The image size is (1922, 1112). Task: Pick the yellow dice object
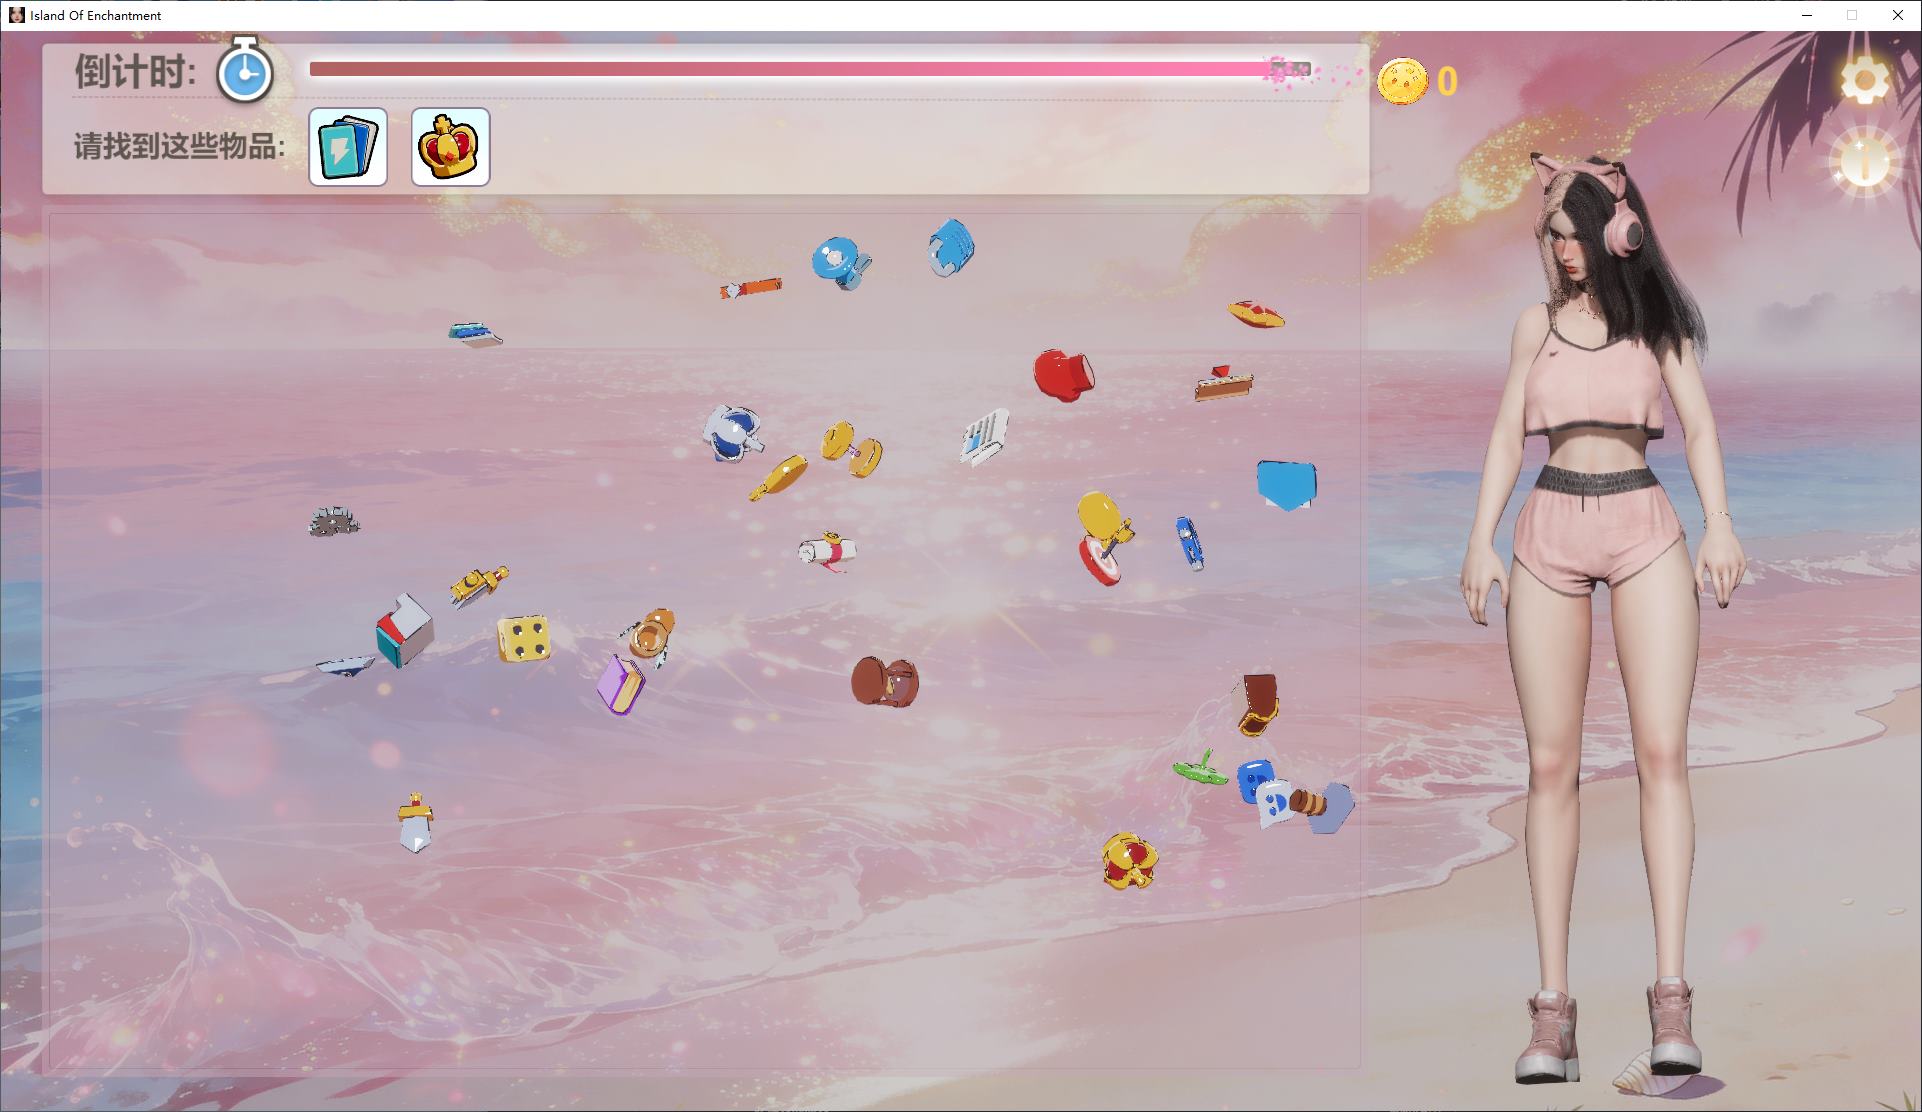524,638
